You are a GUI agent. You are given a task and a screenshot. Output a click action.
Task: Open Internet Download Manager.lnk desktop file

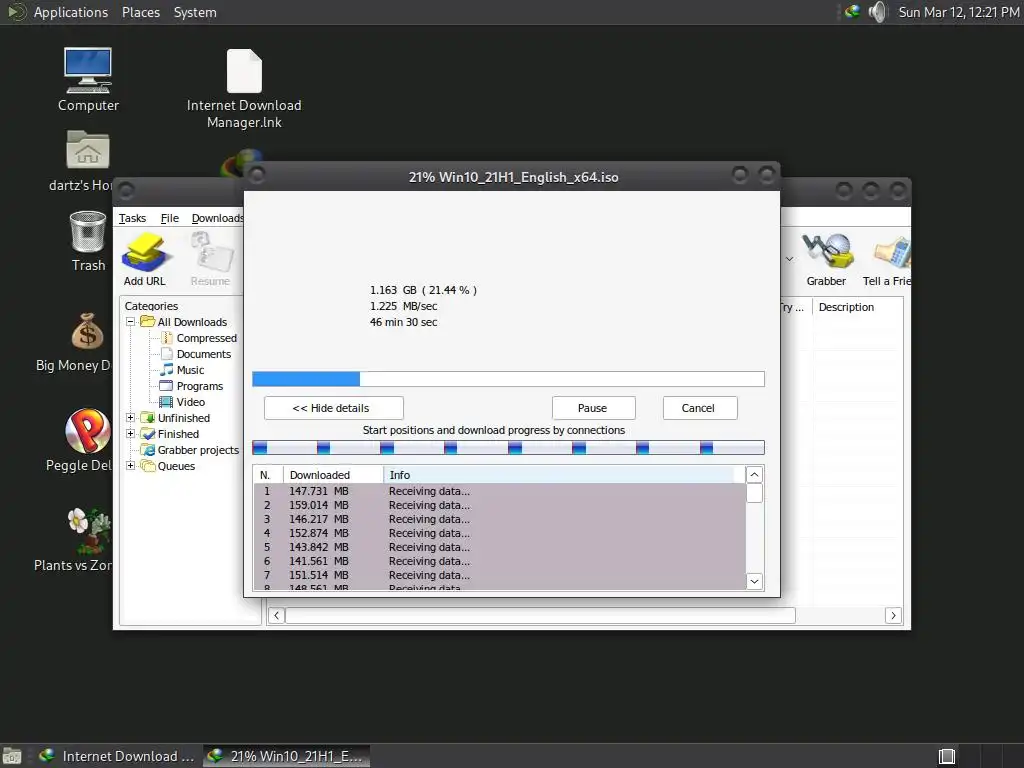[x=244, y=89]
